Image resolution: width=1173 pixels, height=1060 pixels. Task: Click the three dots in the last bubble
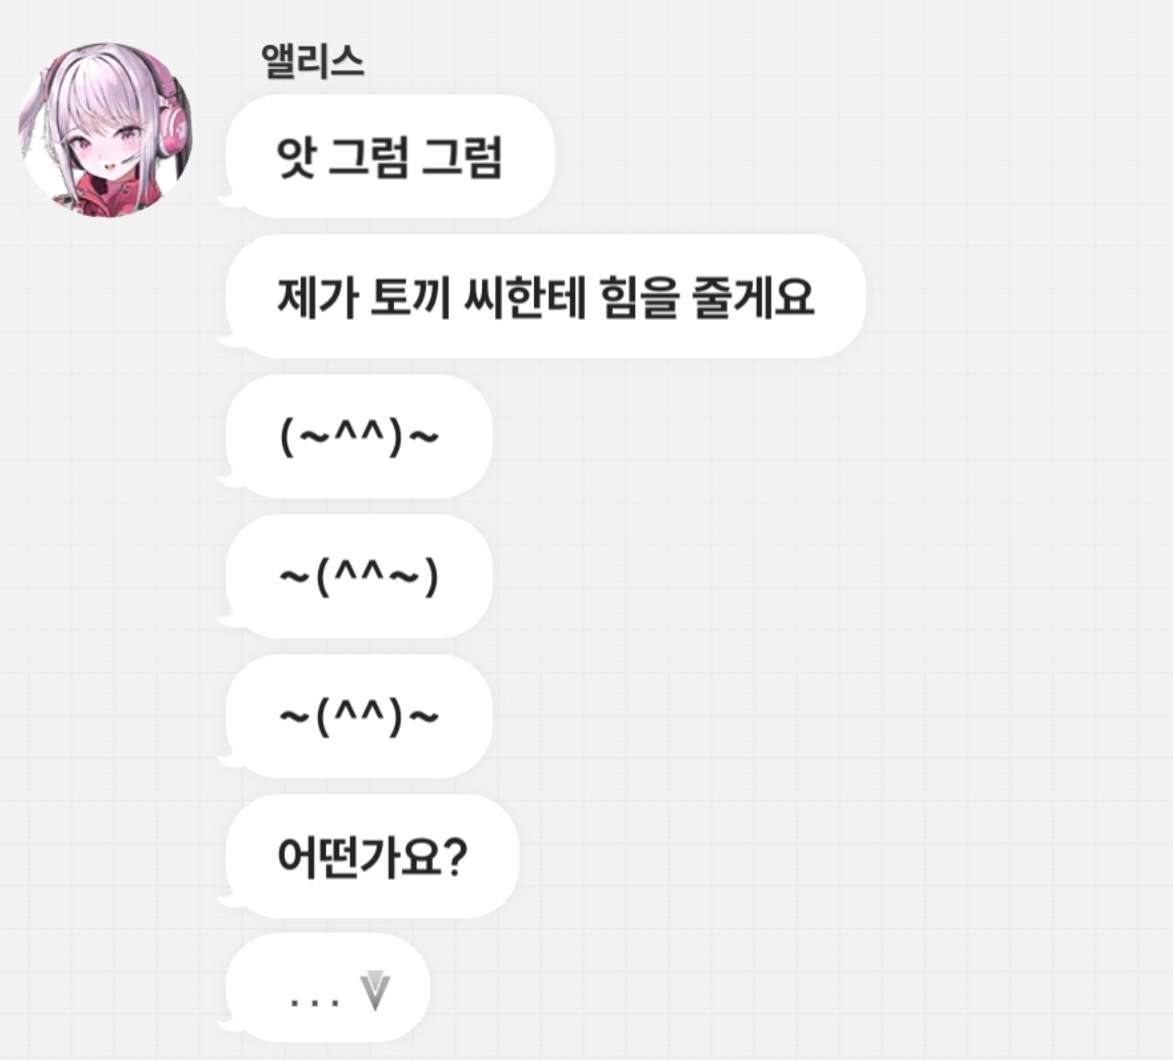click(314, 1001)
